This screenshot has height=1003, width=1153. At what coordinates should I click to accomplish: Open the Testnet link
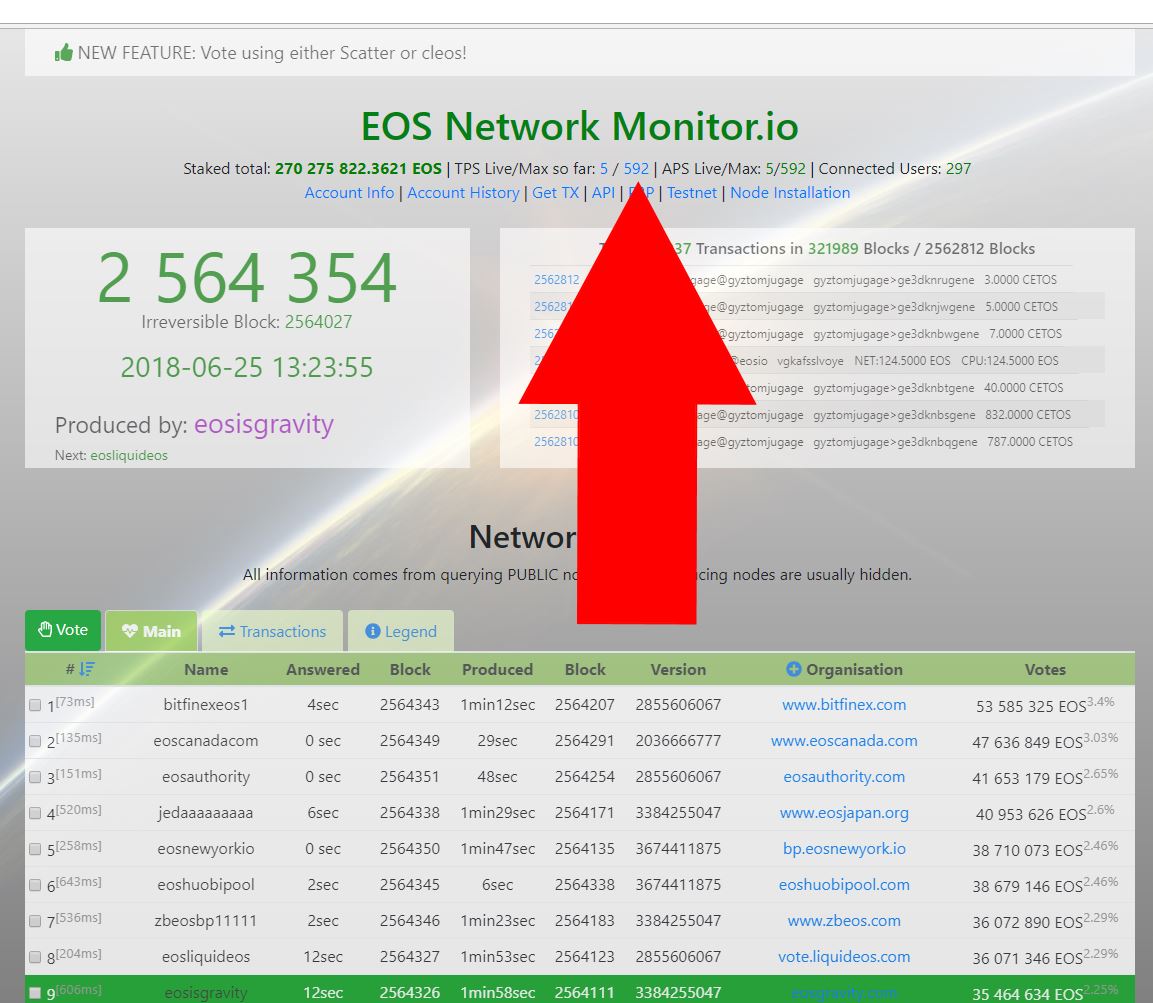[692, 193]
